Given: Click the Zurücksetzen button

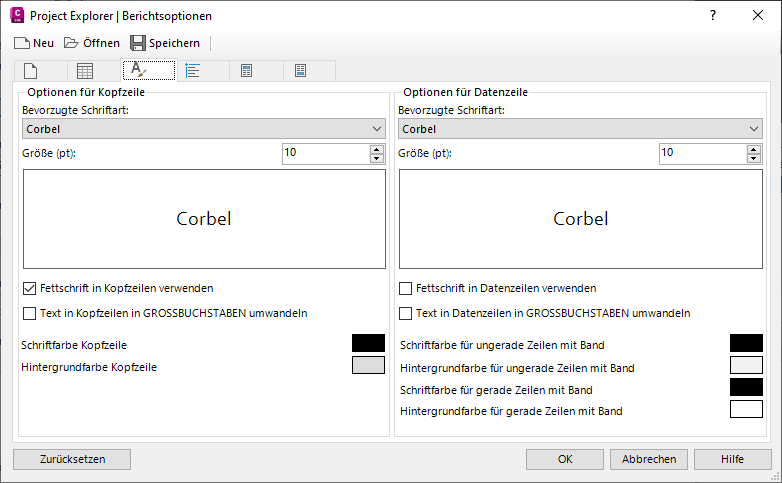Looking at the screenshot, I should [72, 459].
